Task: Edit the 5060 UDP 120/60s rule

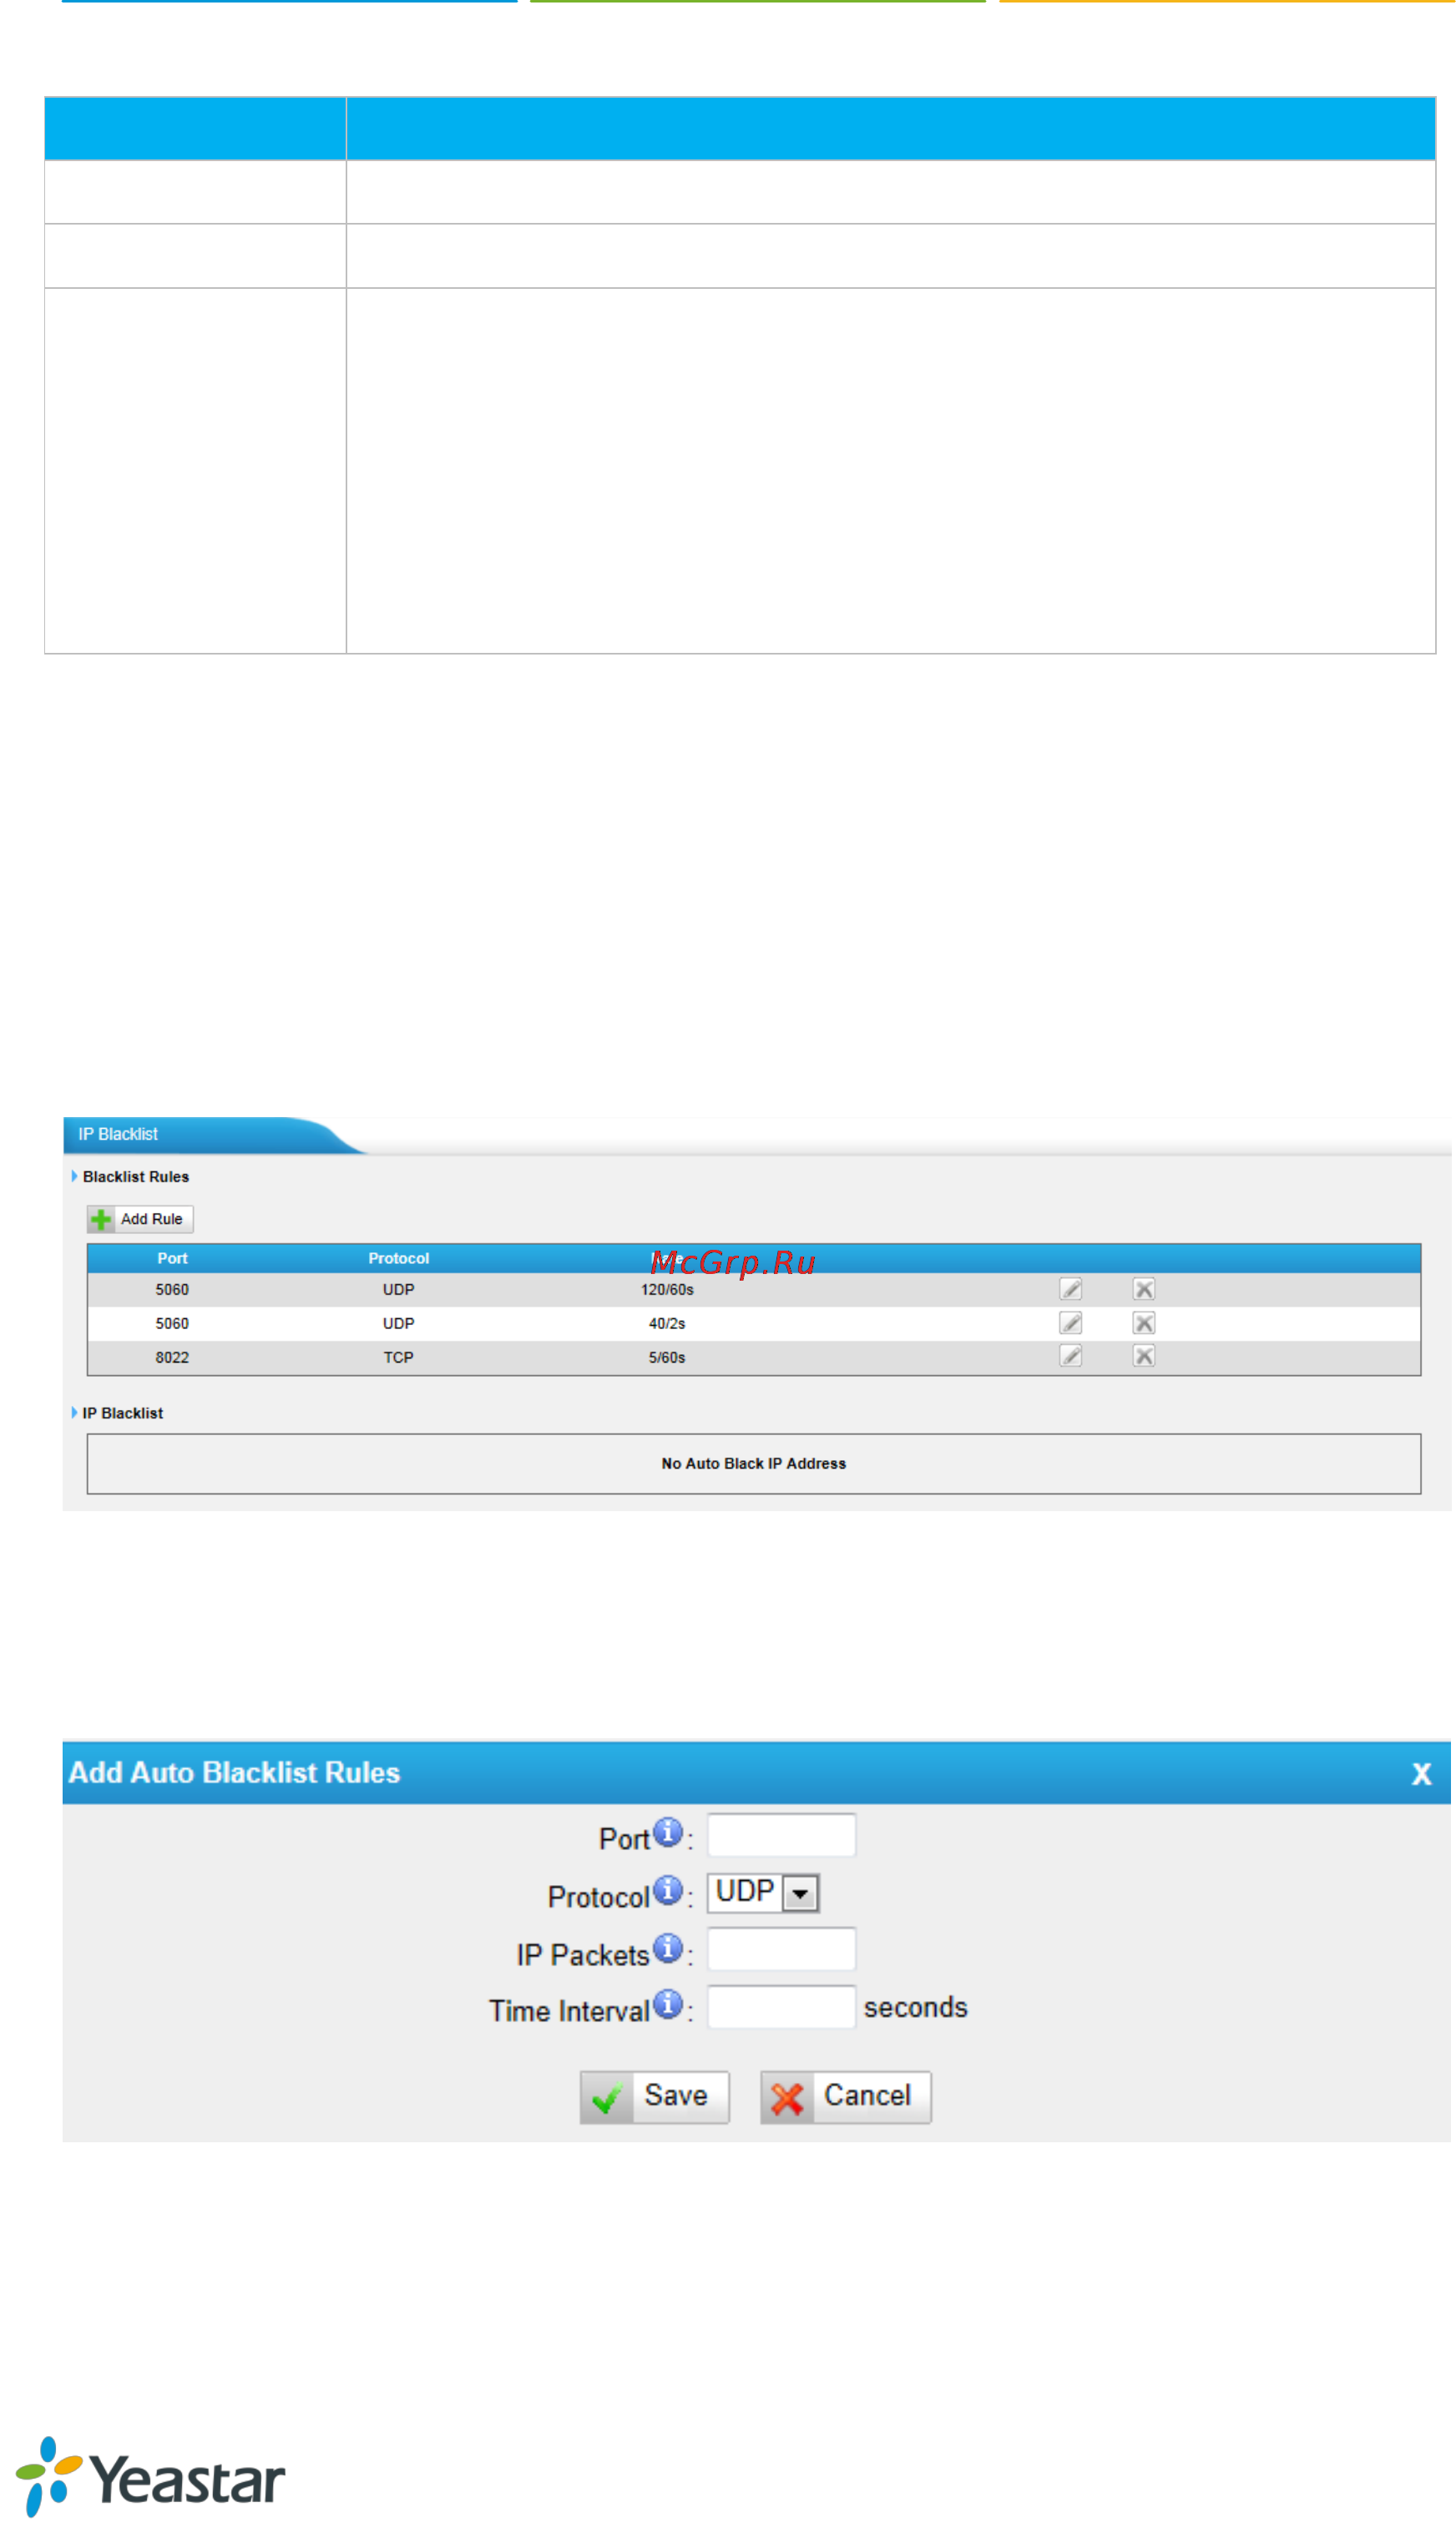Action: point(1070,1289)
